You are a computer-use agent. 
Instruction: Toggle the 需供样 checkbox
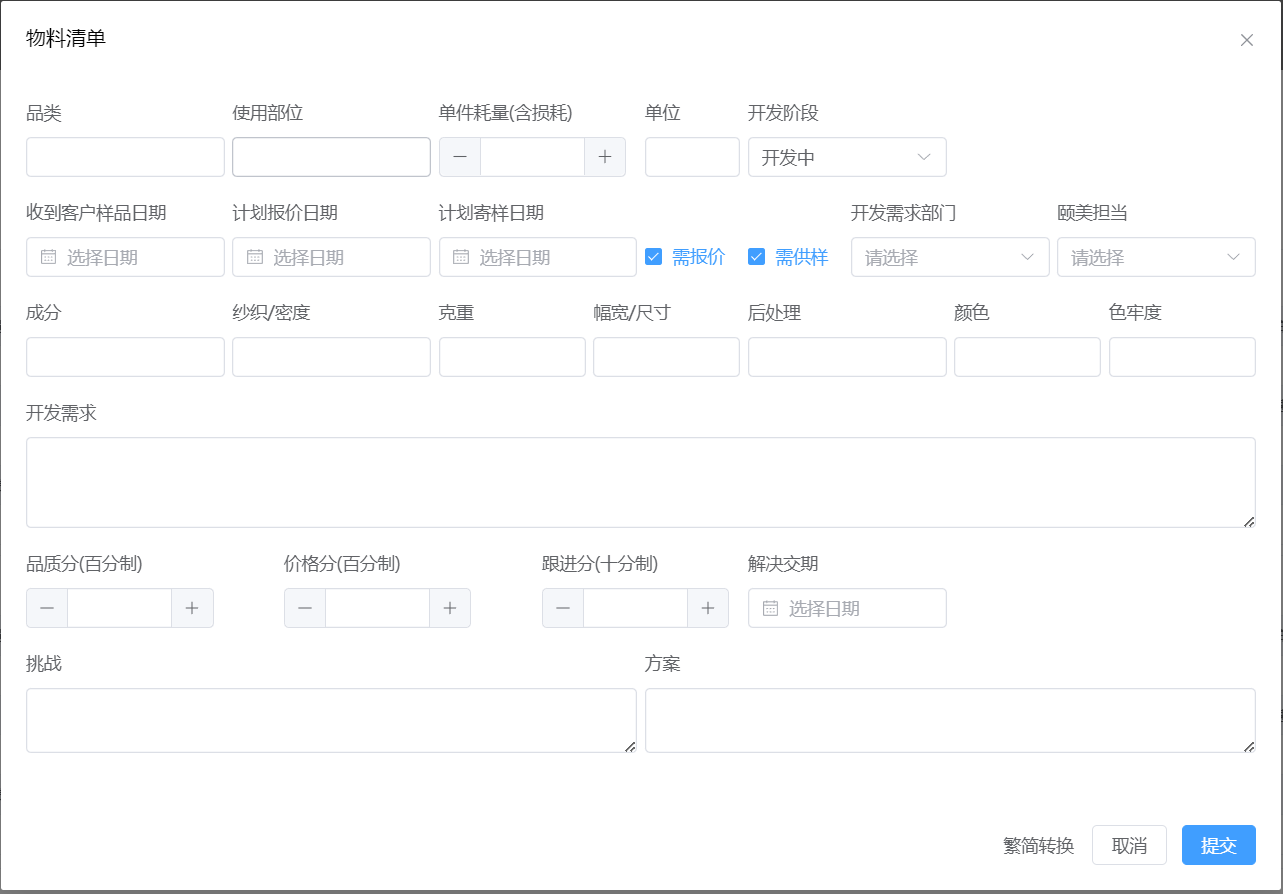(757, 257)
